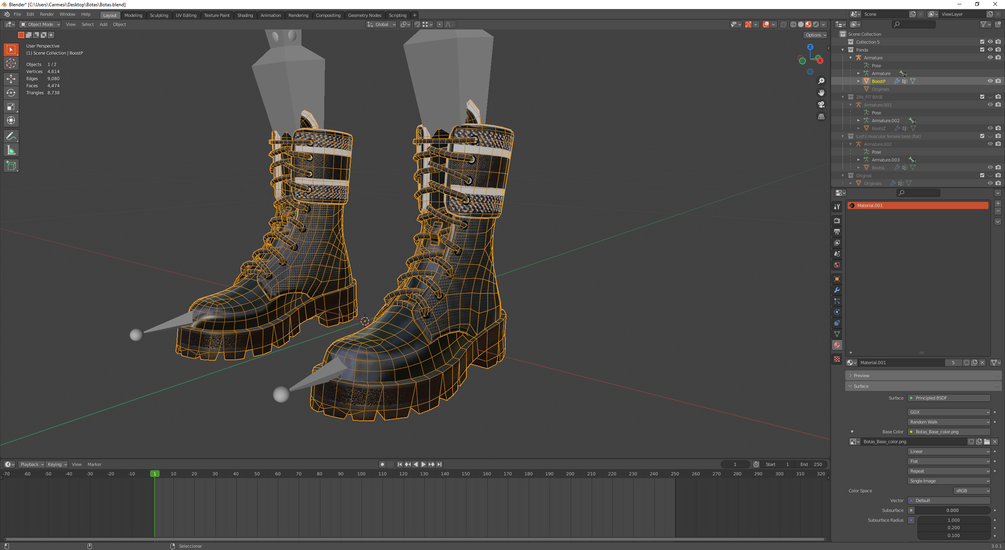The image size is (1005, 550).
Task: Toggle Collection 5 viewport visibility eye
Action: (990, 42)
